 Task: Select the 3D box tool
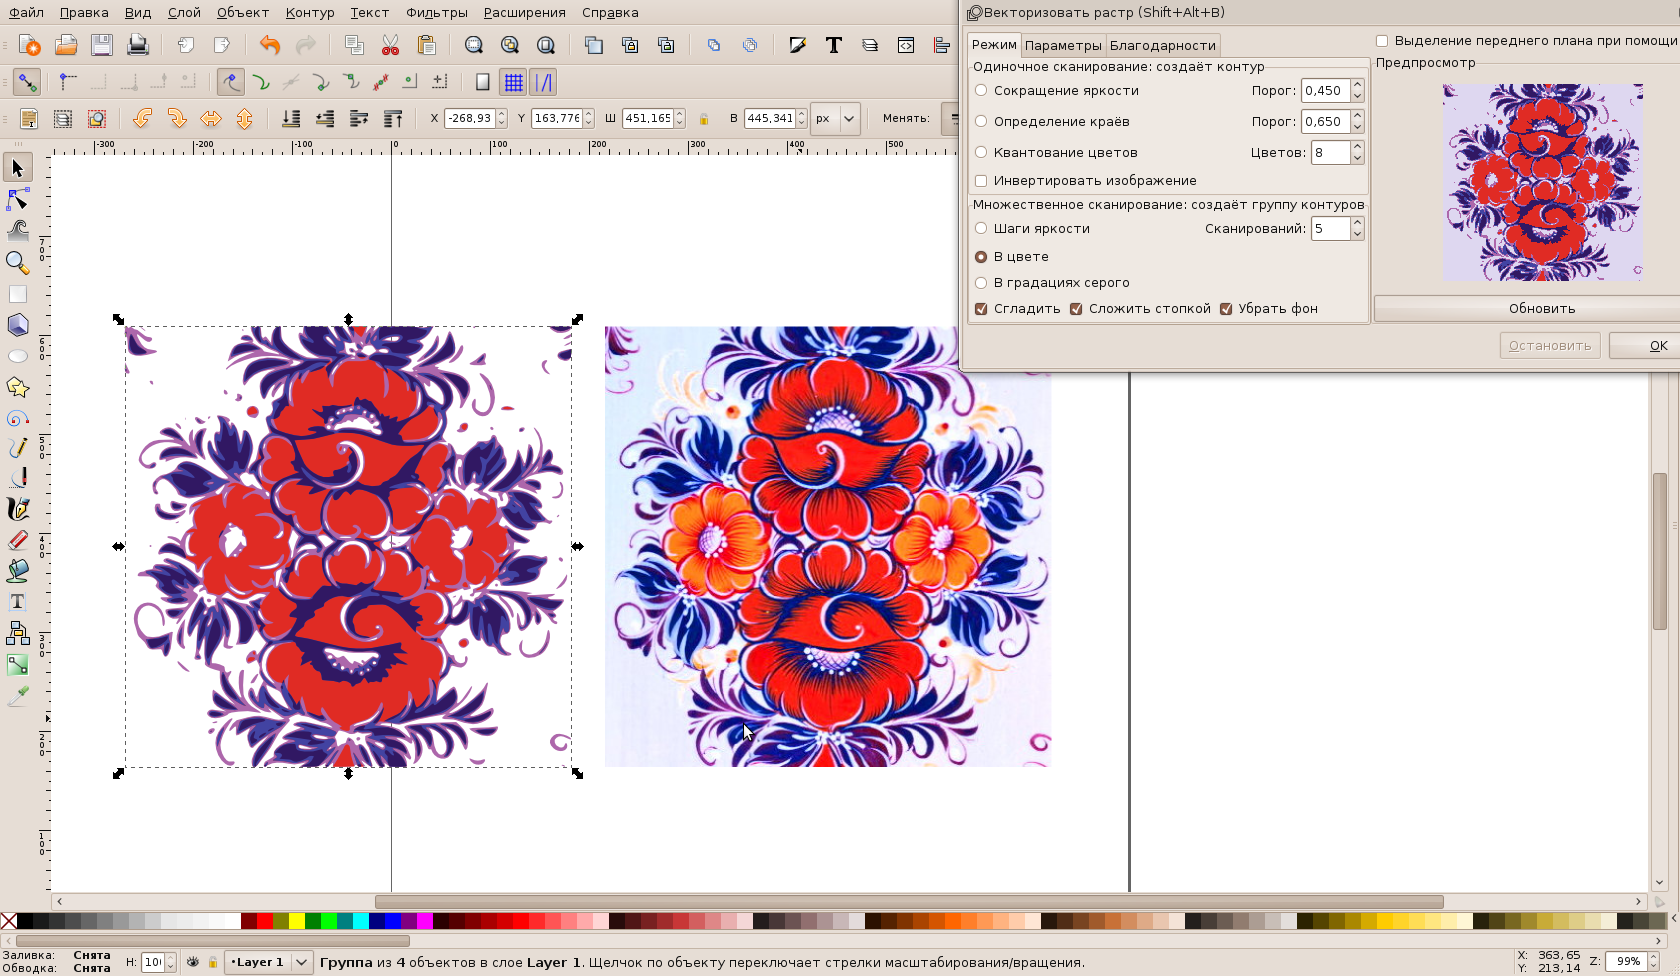click(18, 325)
